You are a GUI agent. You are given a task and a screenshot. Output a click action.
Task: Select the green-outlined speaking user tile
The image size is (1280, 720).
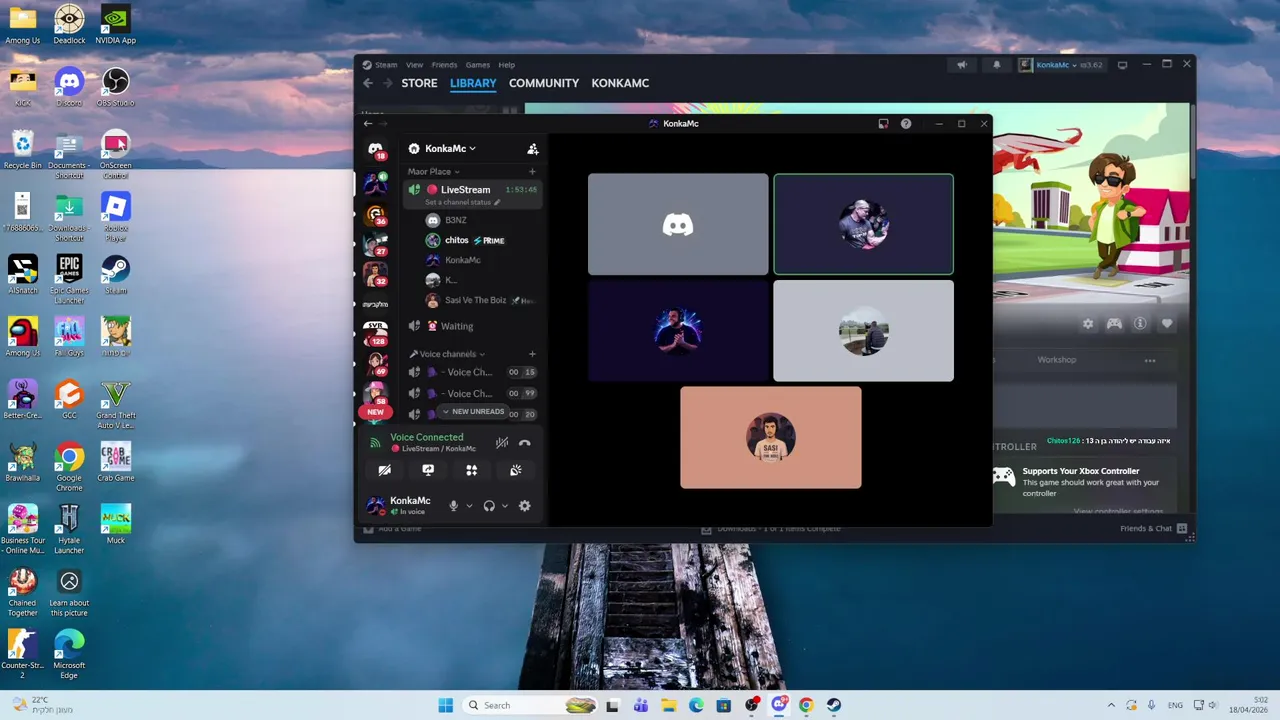(863, 224)
